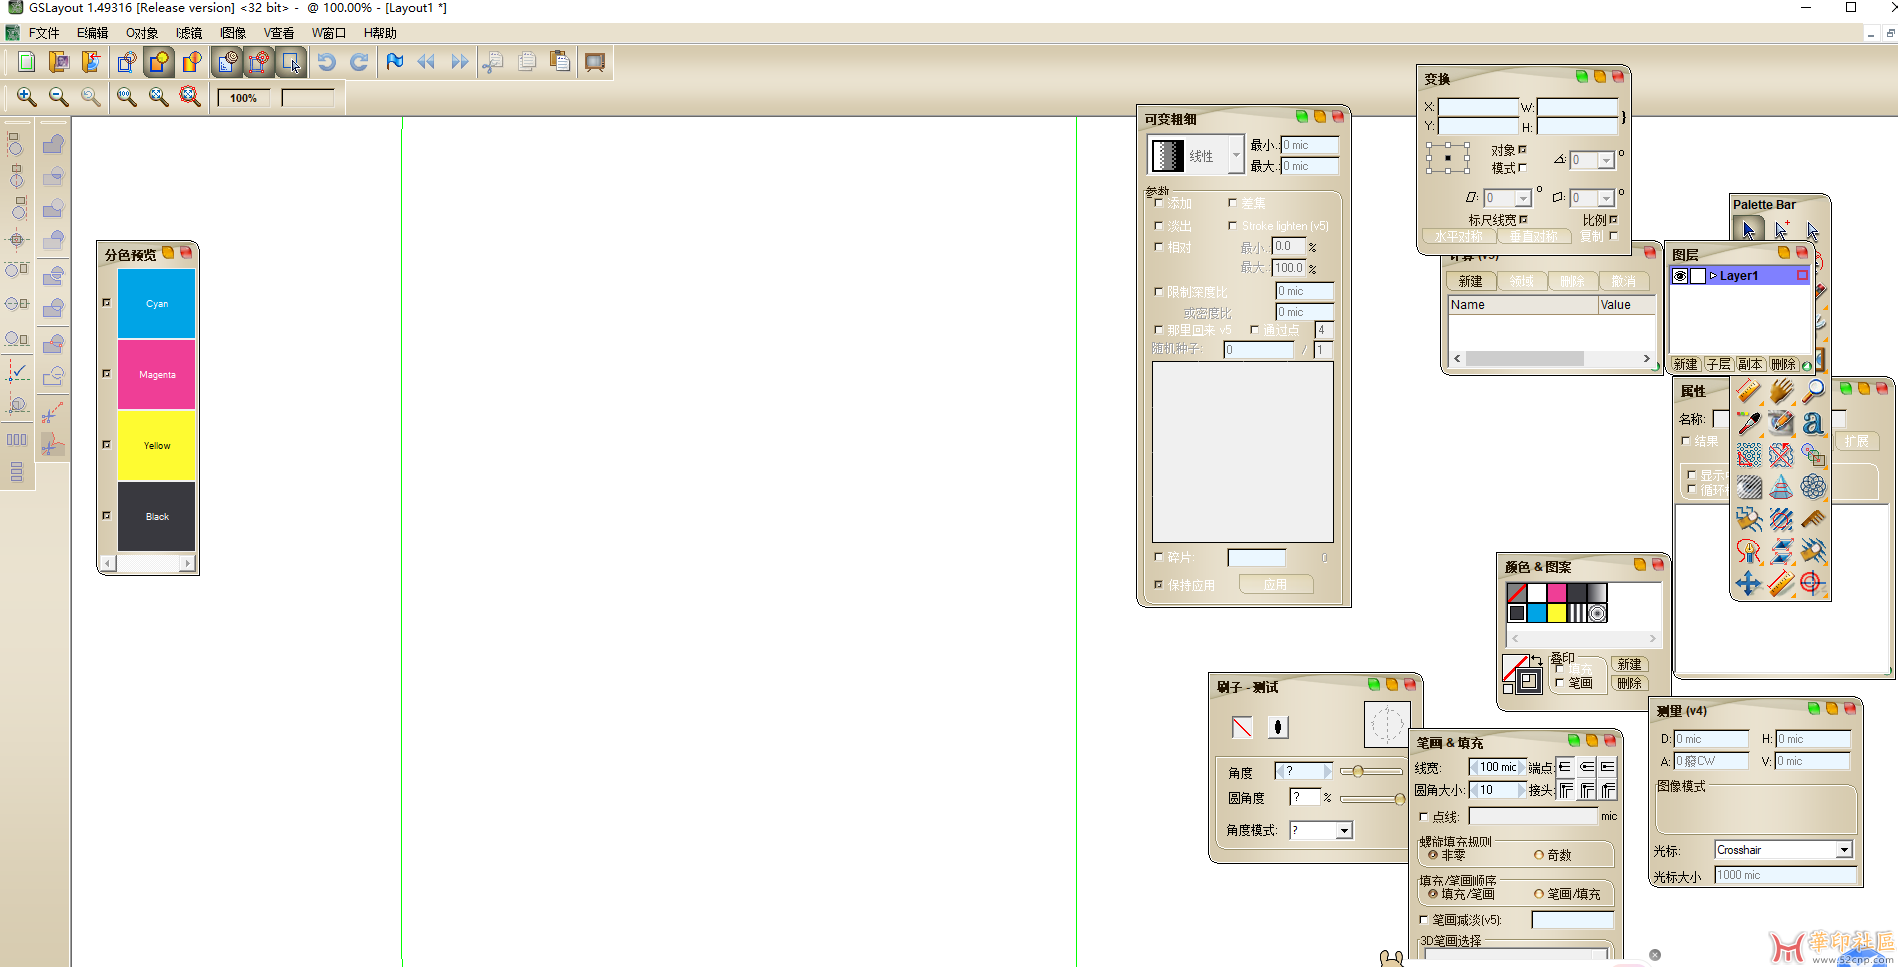
Task: Open the F文件 menu
Action: pyautogui.click(x=44, y=33)
